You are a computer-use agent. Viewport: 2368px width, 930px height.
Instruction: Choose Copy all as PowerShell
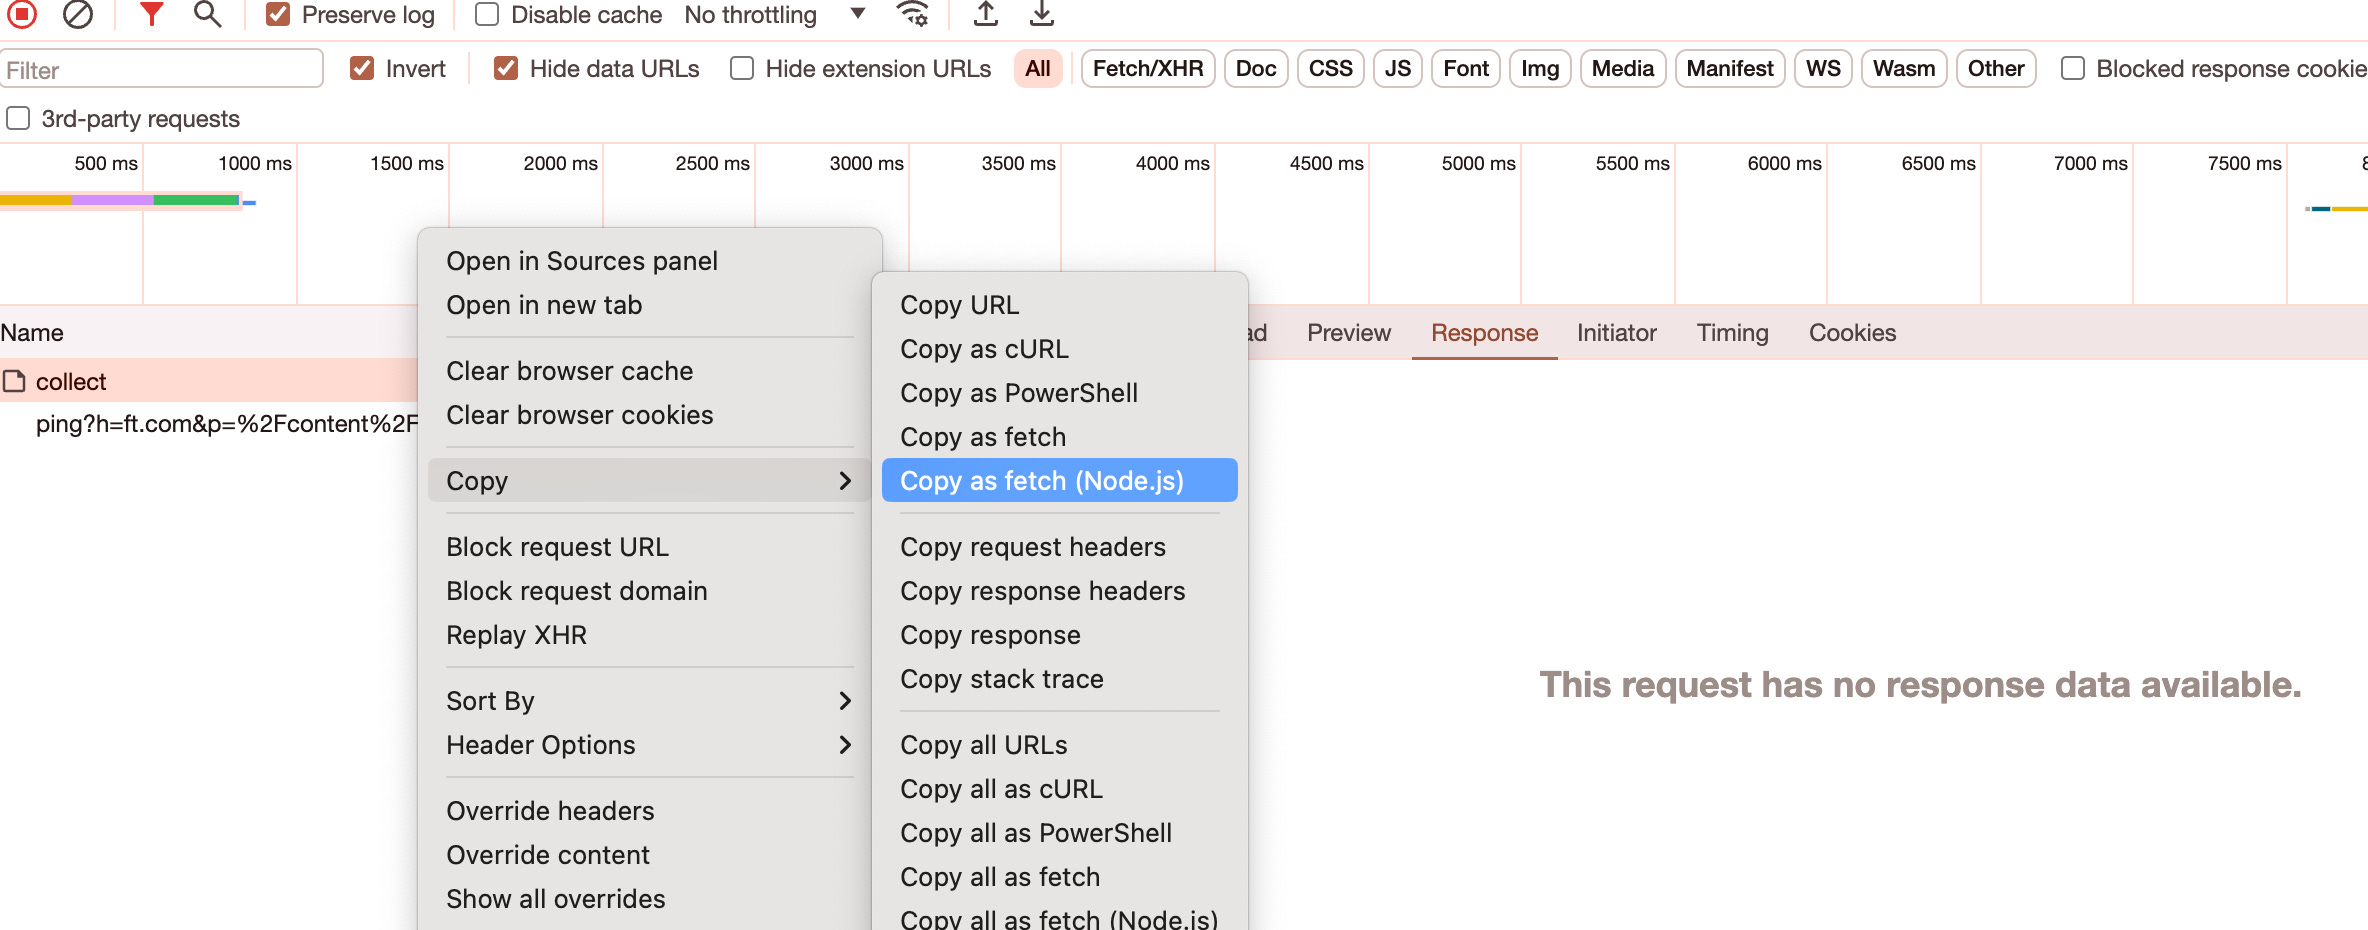[x=1059, y=833]
